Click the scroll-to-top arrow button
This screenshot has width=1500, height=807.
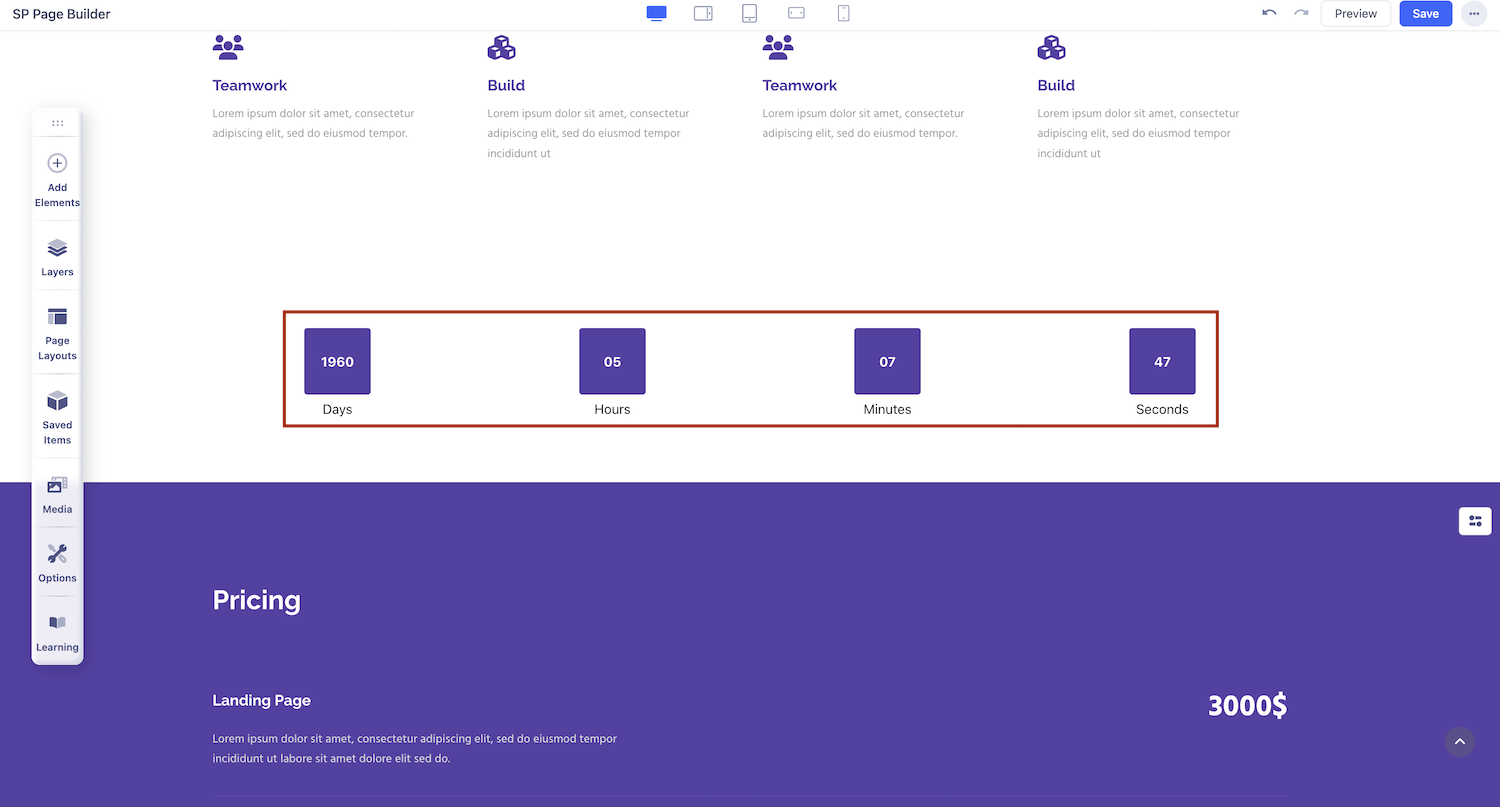[1459, 741]
